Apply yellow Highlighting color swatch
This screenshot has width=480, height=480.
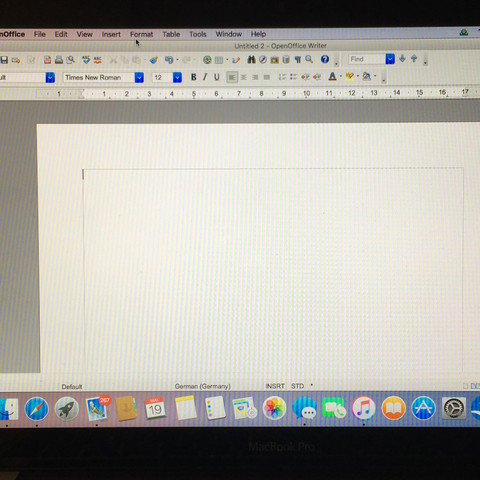(349, 77)
